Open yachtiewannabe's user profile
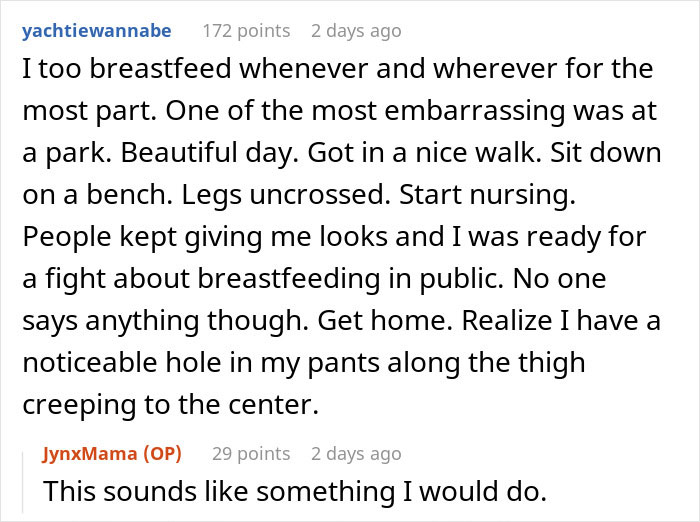The image size is (700, 522). pos(96,30)
